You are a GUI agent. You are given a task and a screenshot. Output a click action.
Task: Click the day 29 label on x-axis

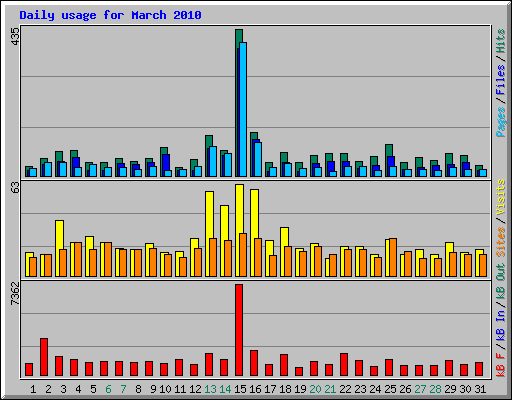click(450, 389)
